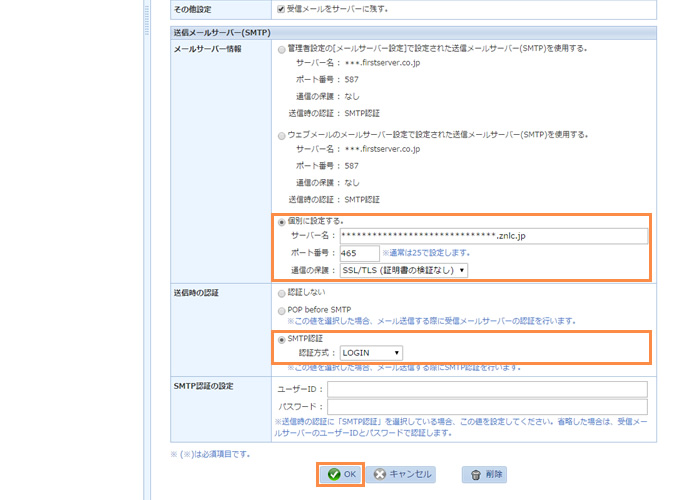Toggle 受信メールをサーバーに残す checkbox
Image resolution: width=676 pixels, height=500 pixels.
pyautogui.click(x=281, y=9)
